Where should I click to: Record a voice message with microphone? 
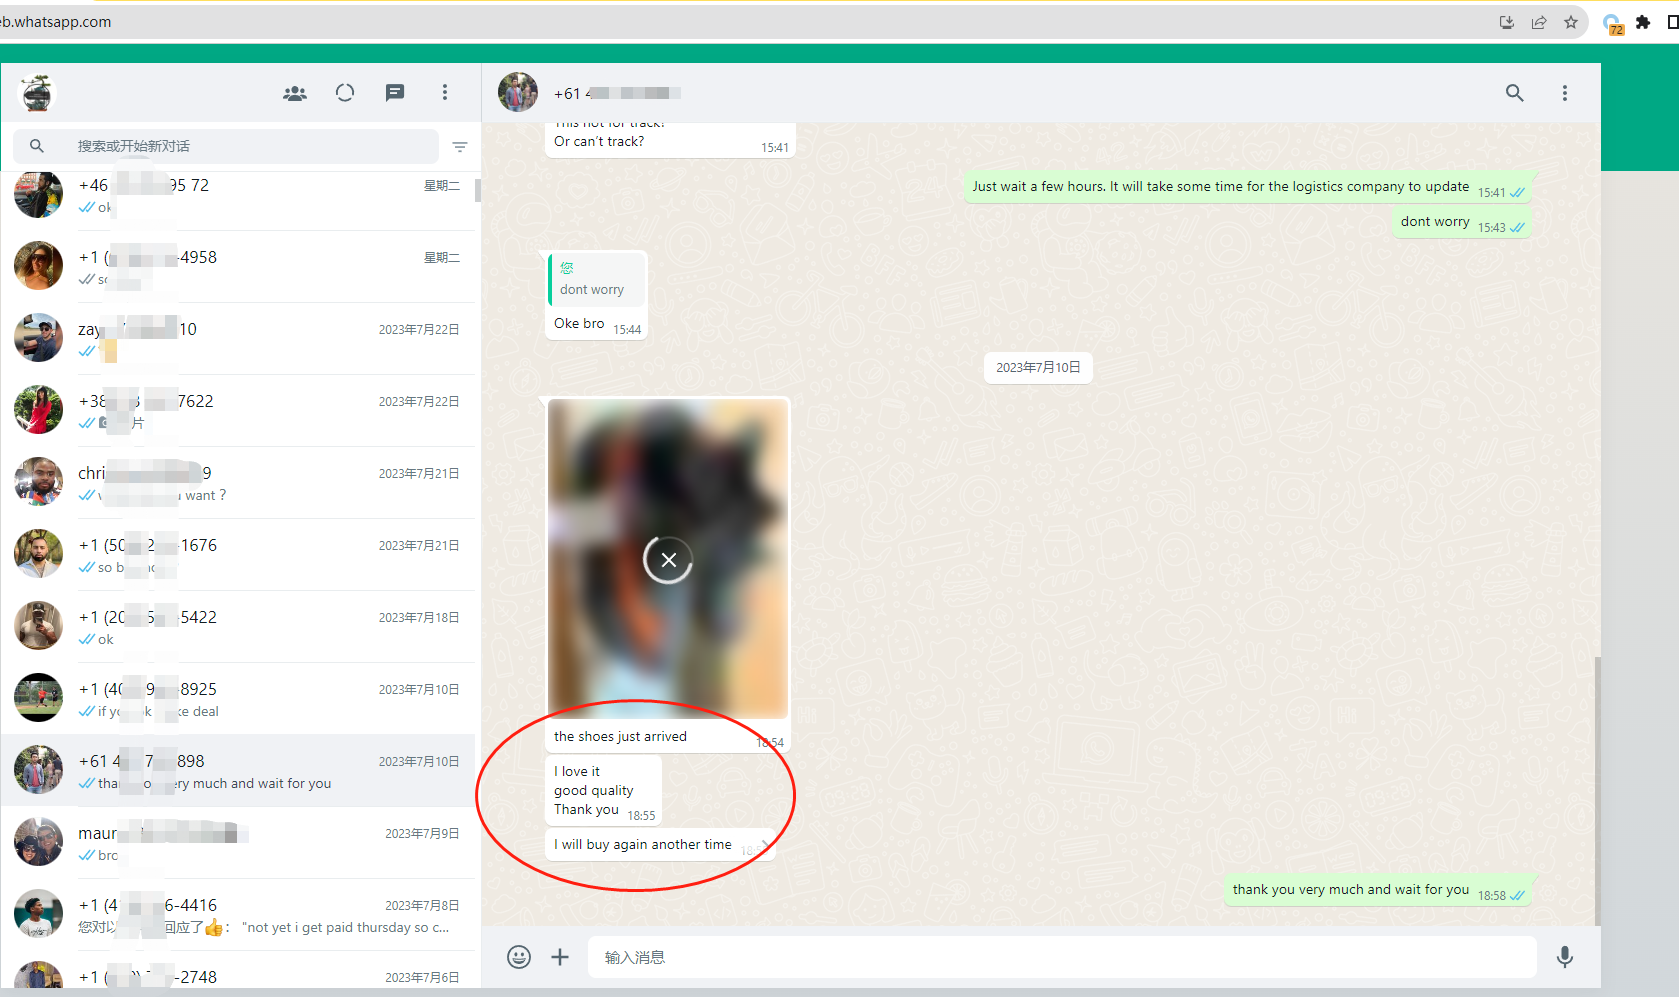[1564, 957]
